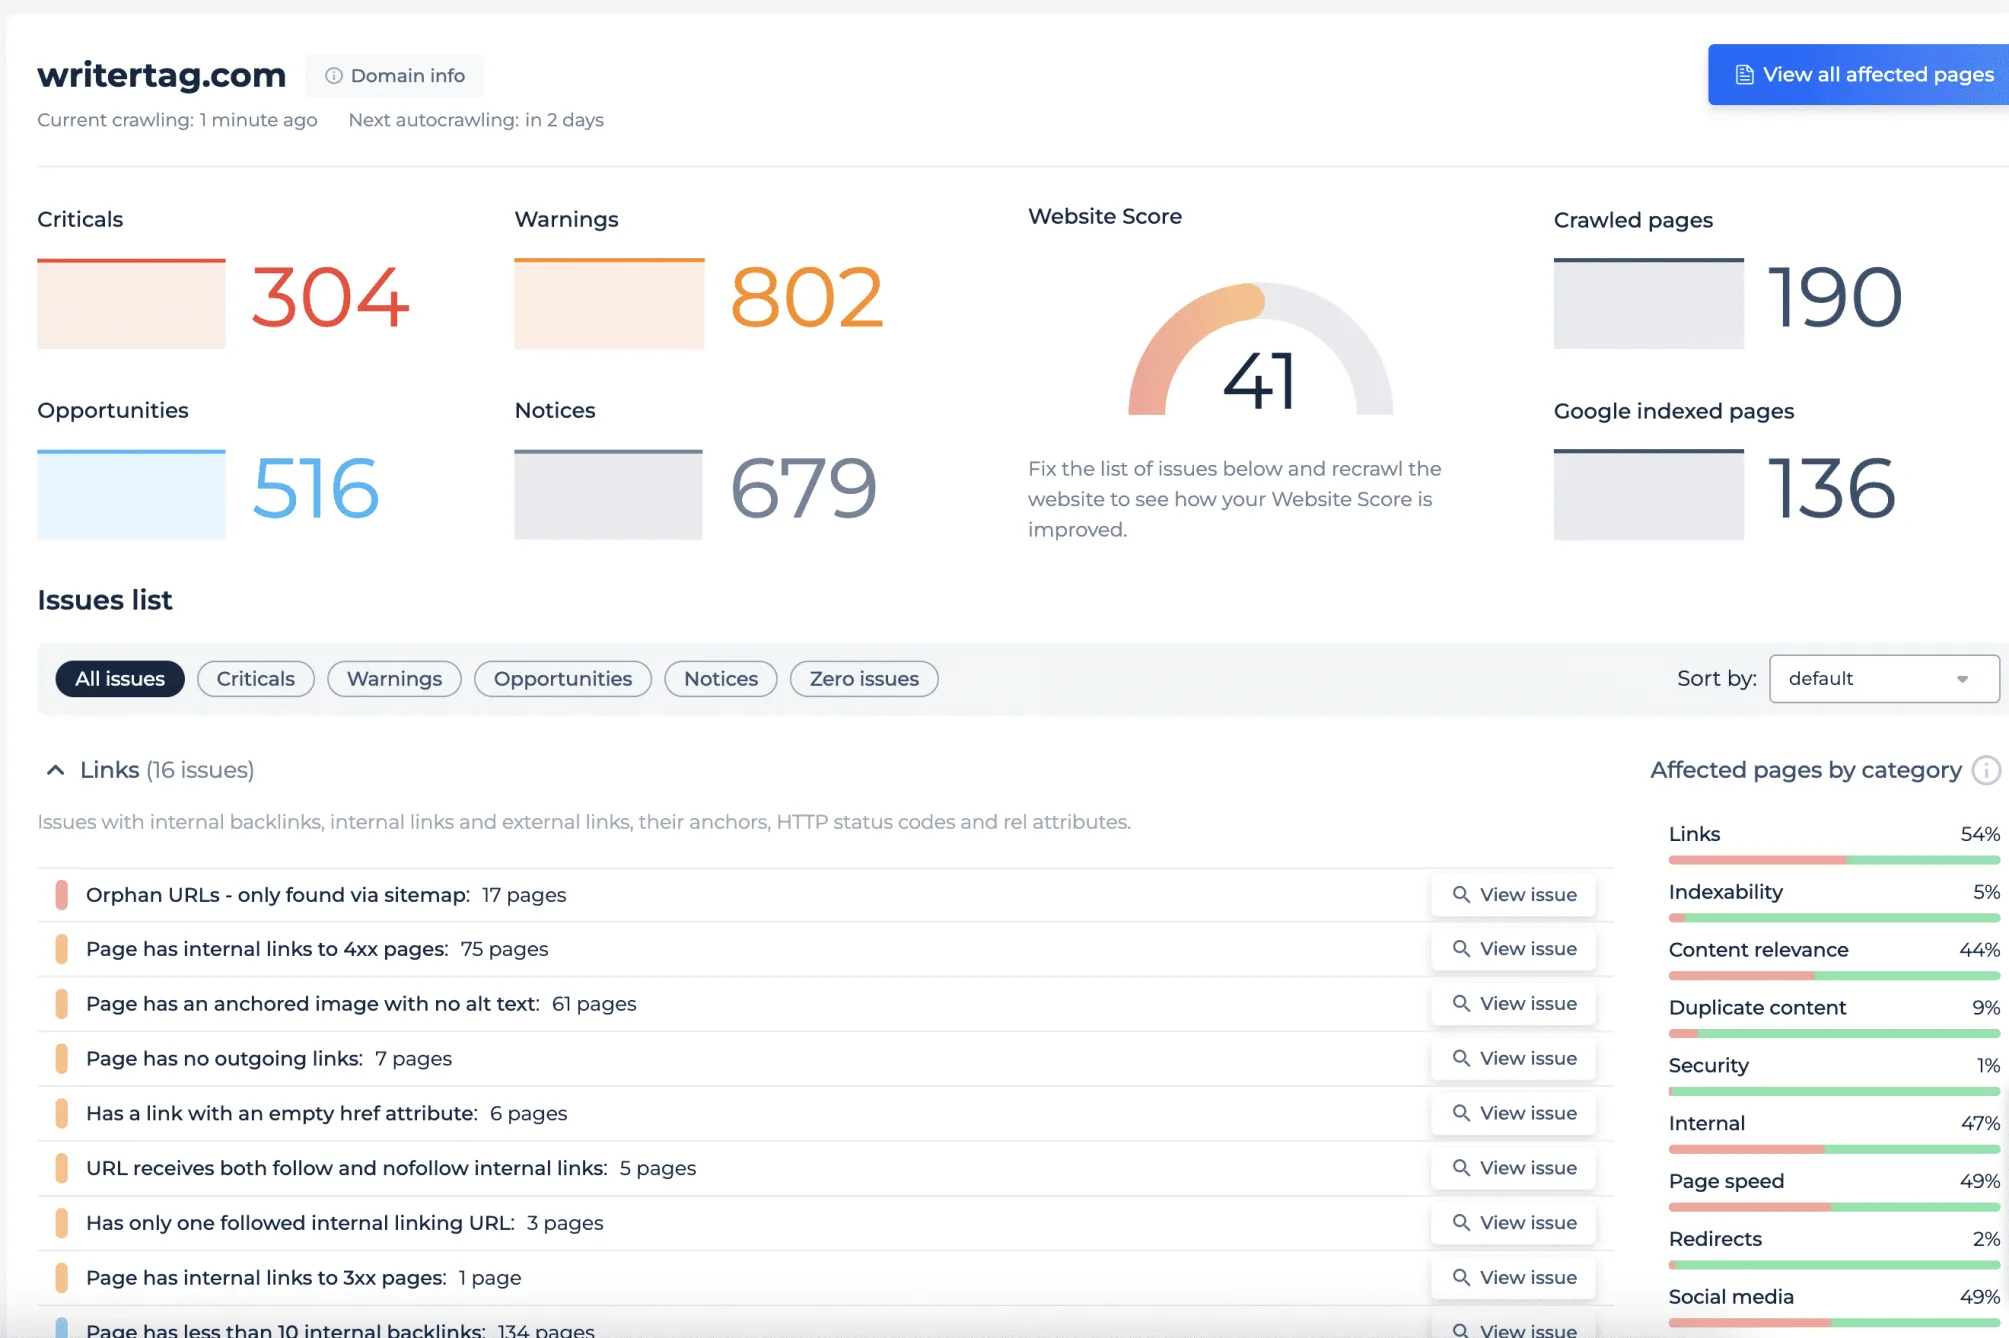
Task: Click the Opportunities count 516
Action: point(316,488)
